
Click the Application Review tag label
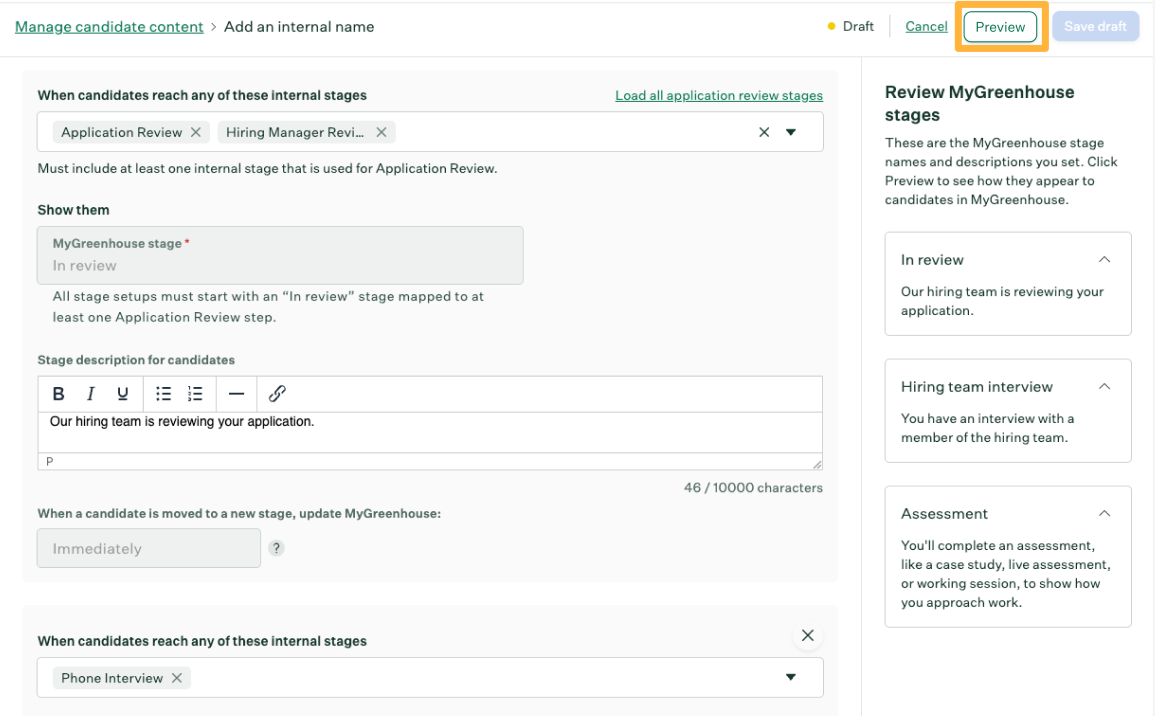(x=122, y=133)
